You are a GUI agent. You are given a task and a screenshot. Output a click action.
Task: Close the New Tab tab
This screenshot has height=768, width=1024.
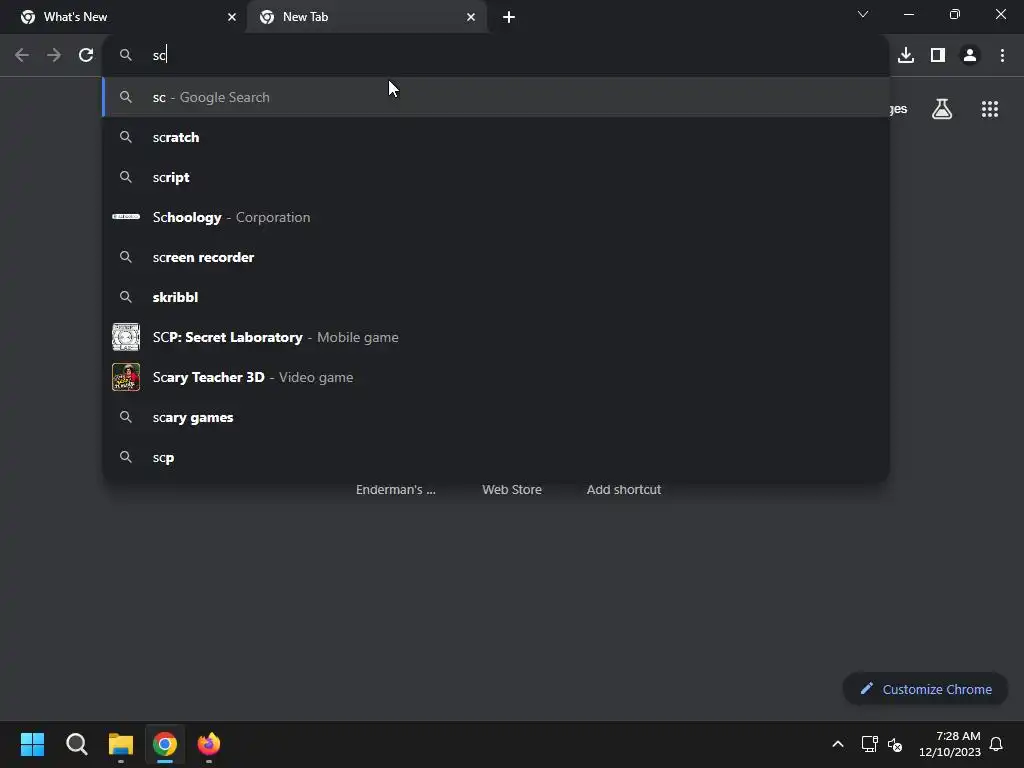click(471, 17)
